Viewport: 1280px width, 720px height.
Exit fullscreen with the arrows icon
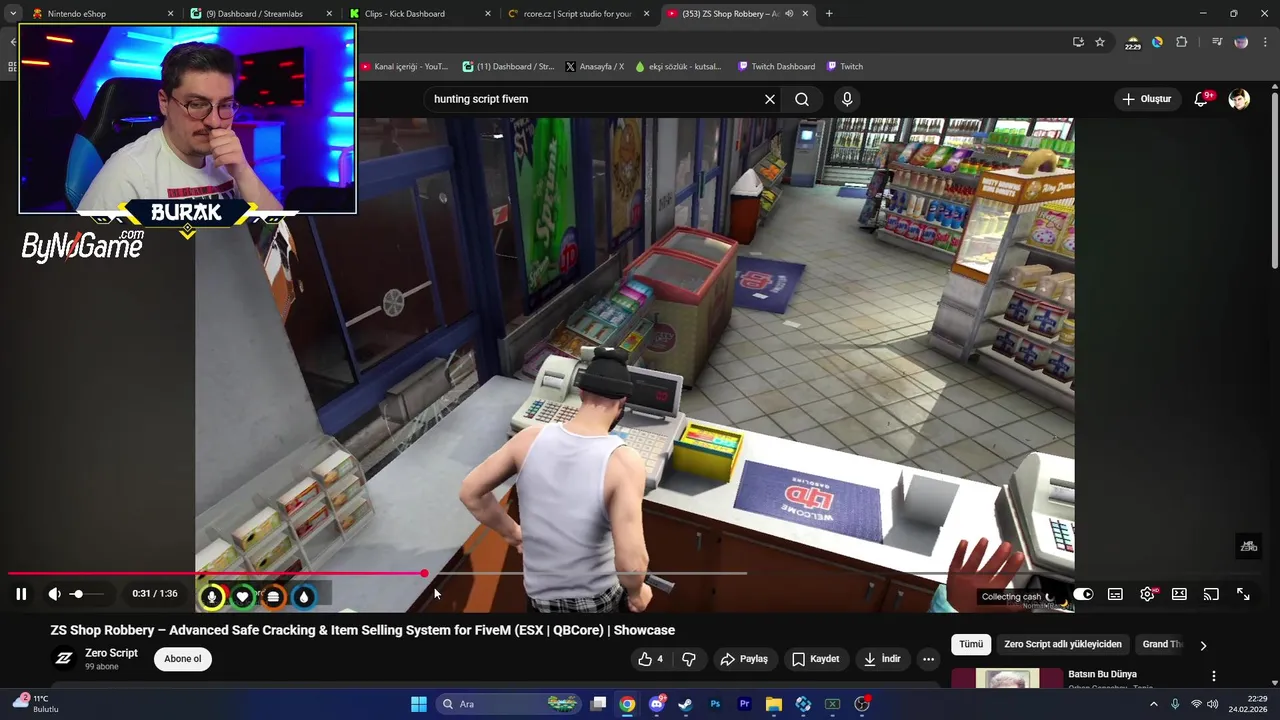coord(1243,594)
